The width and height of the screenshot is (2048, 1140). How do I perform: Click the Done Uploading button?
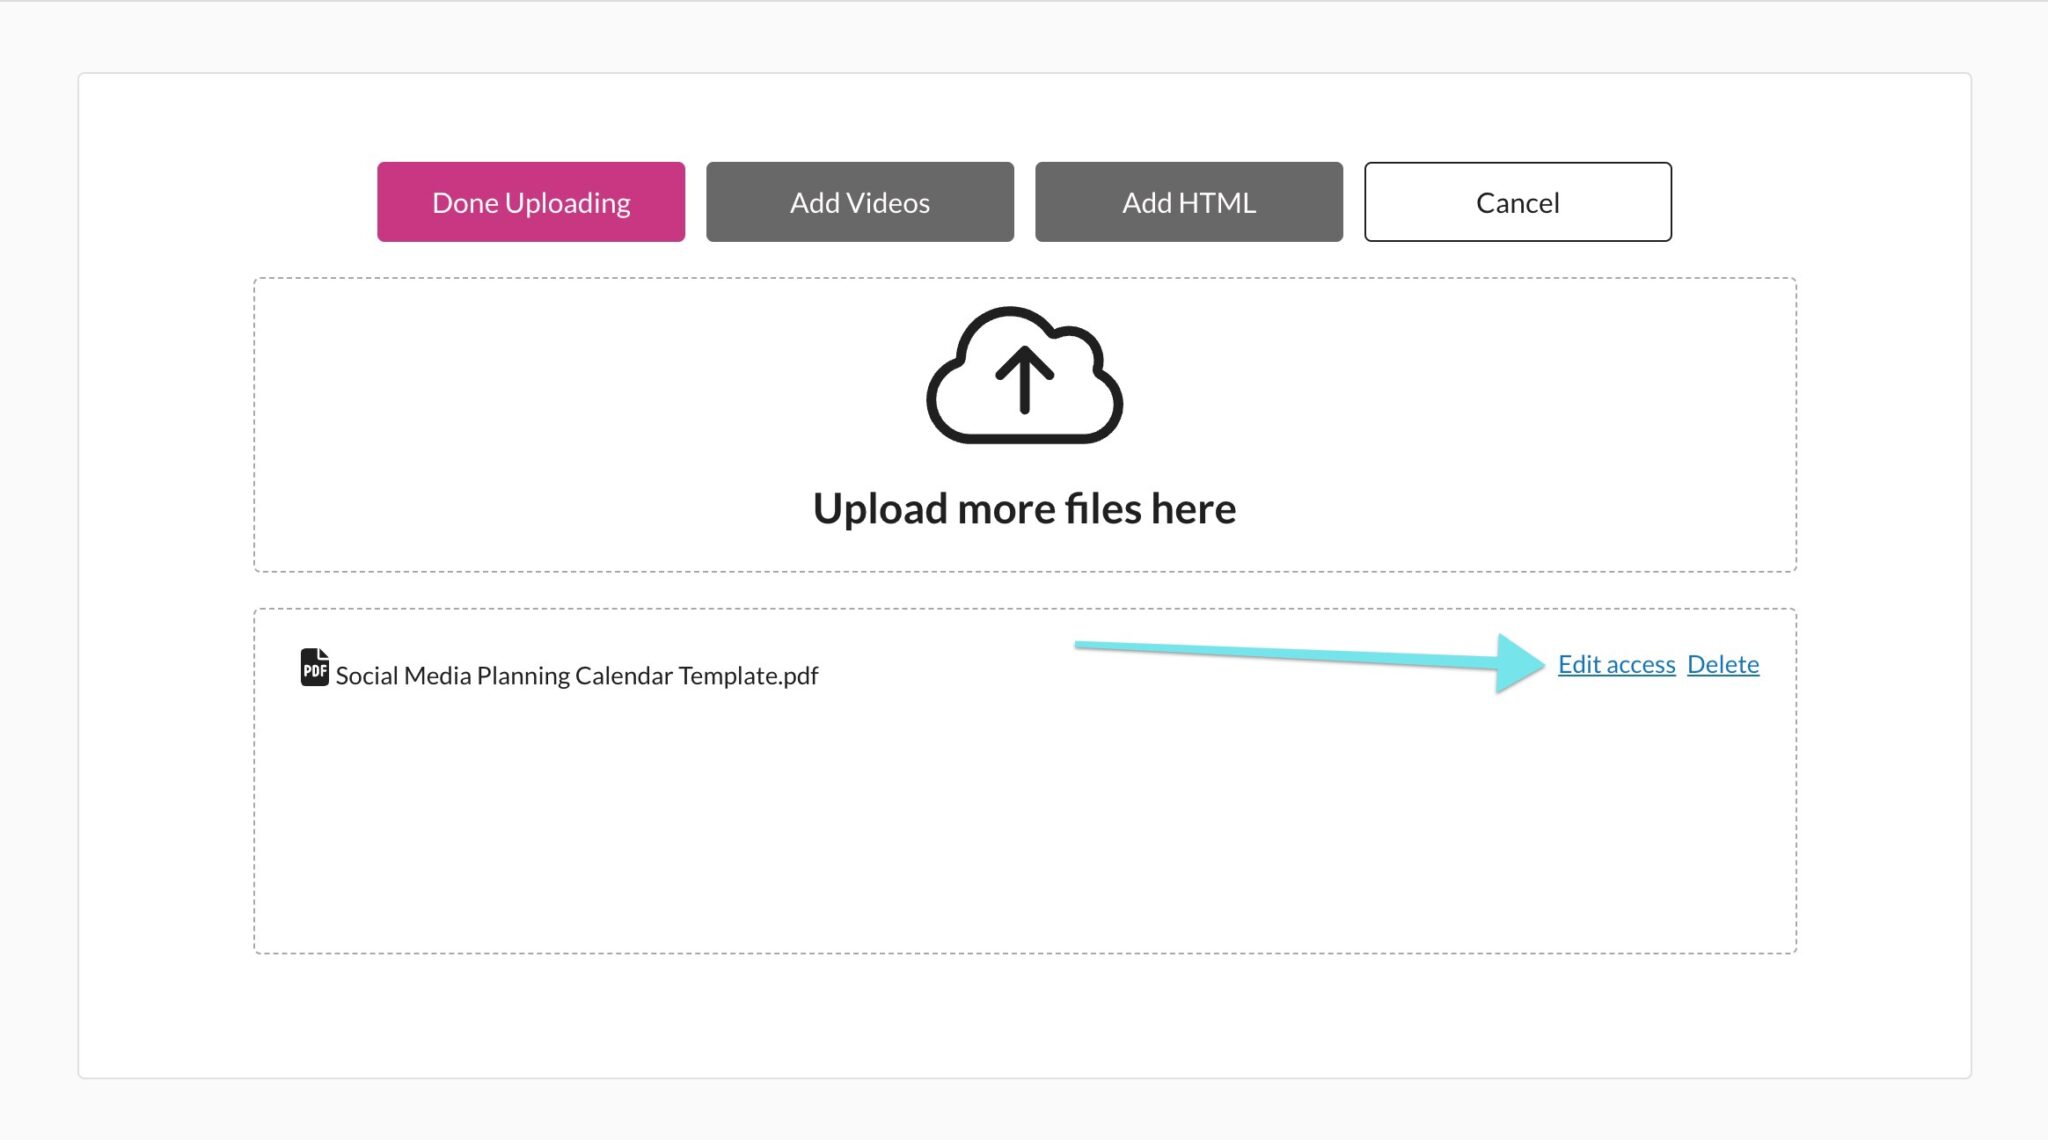[531, 202]
